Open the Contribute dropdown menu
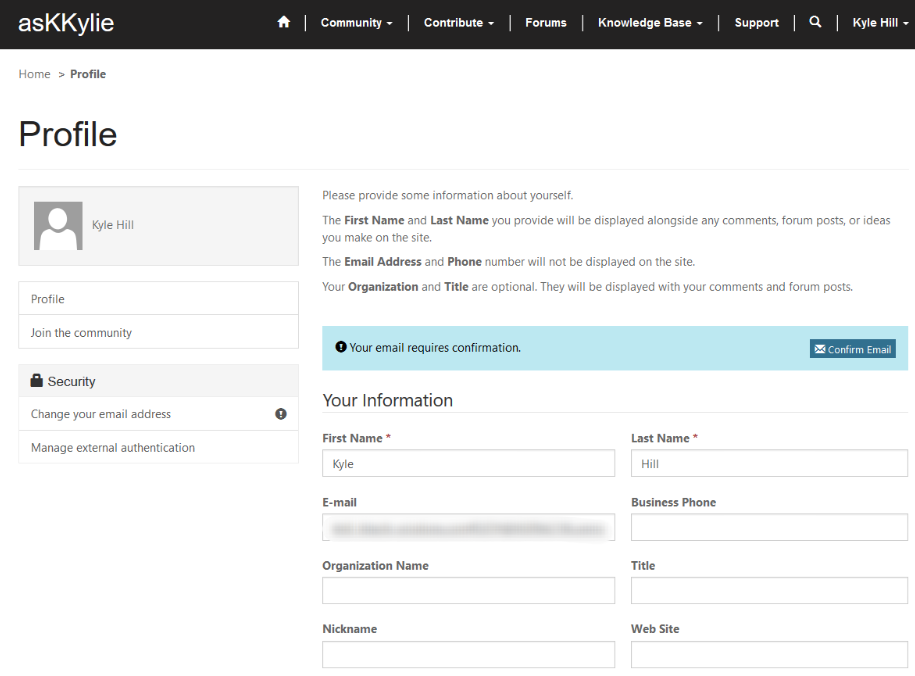The image size is (915, 676). point(458,23)
